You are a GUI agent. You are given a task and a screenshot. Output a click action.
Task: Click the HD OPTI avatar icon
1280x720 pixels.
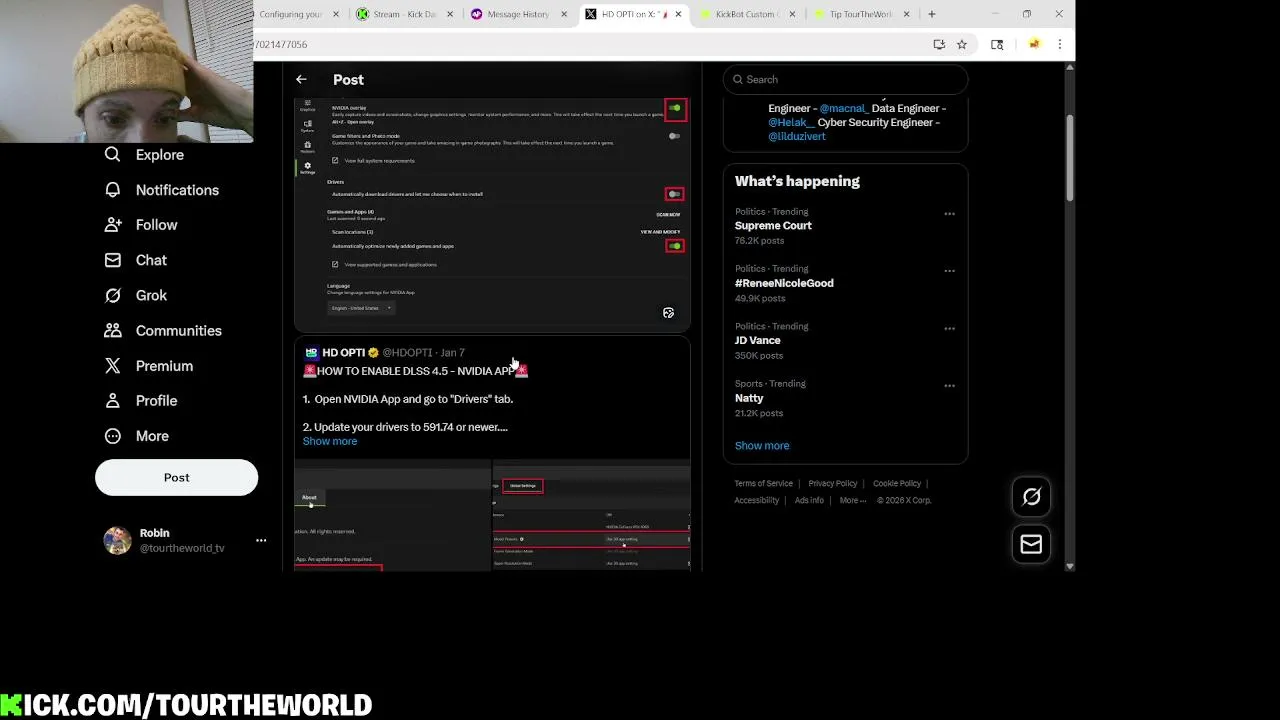click(311, 352)
